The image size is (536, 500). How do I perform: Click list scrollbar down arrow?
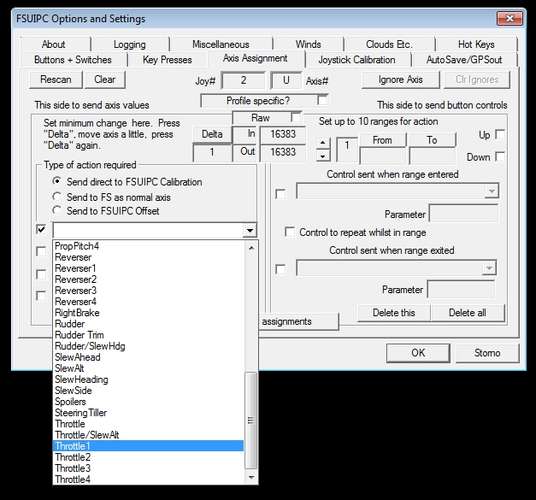tap(251, 477)
